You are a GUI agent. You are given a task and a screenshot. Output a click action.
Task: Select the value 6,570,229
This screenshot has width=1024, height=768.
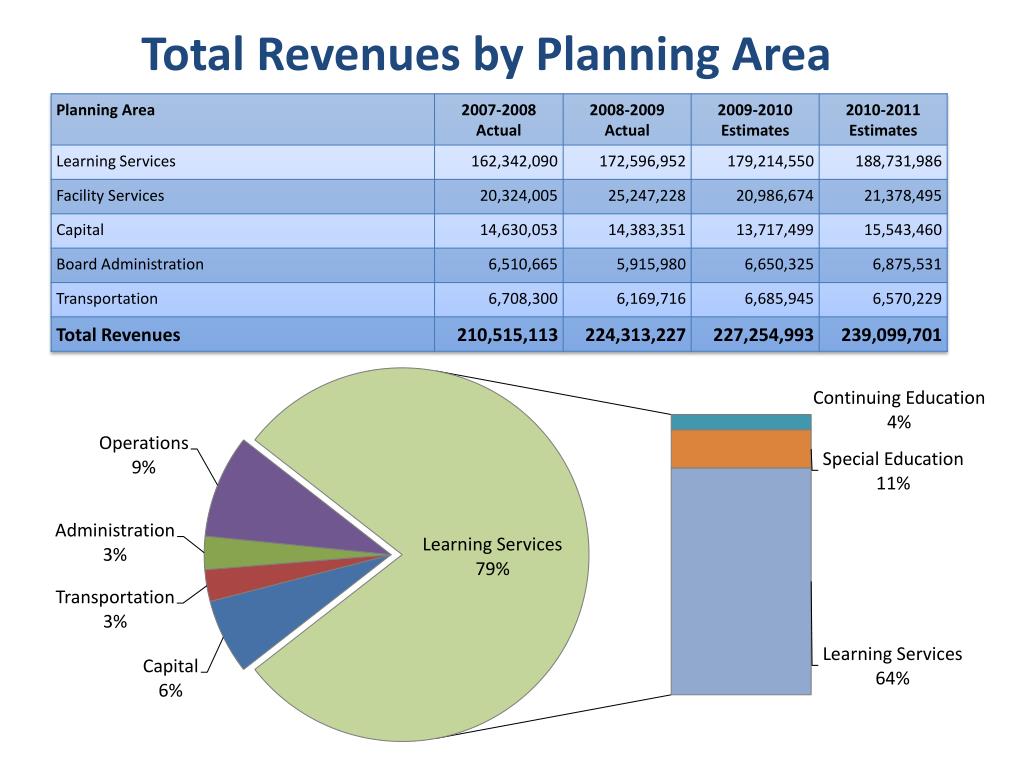907,299
